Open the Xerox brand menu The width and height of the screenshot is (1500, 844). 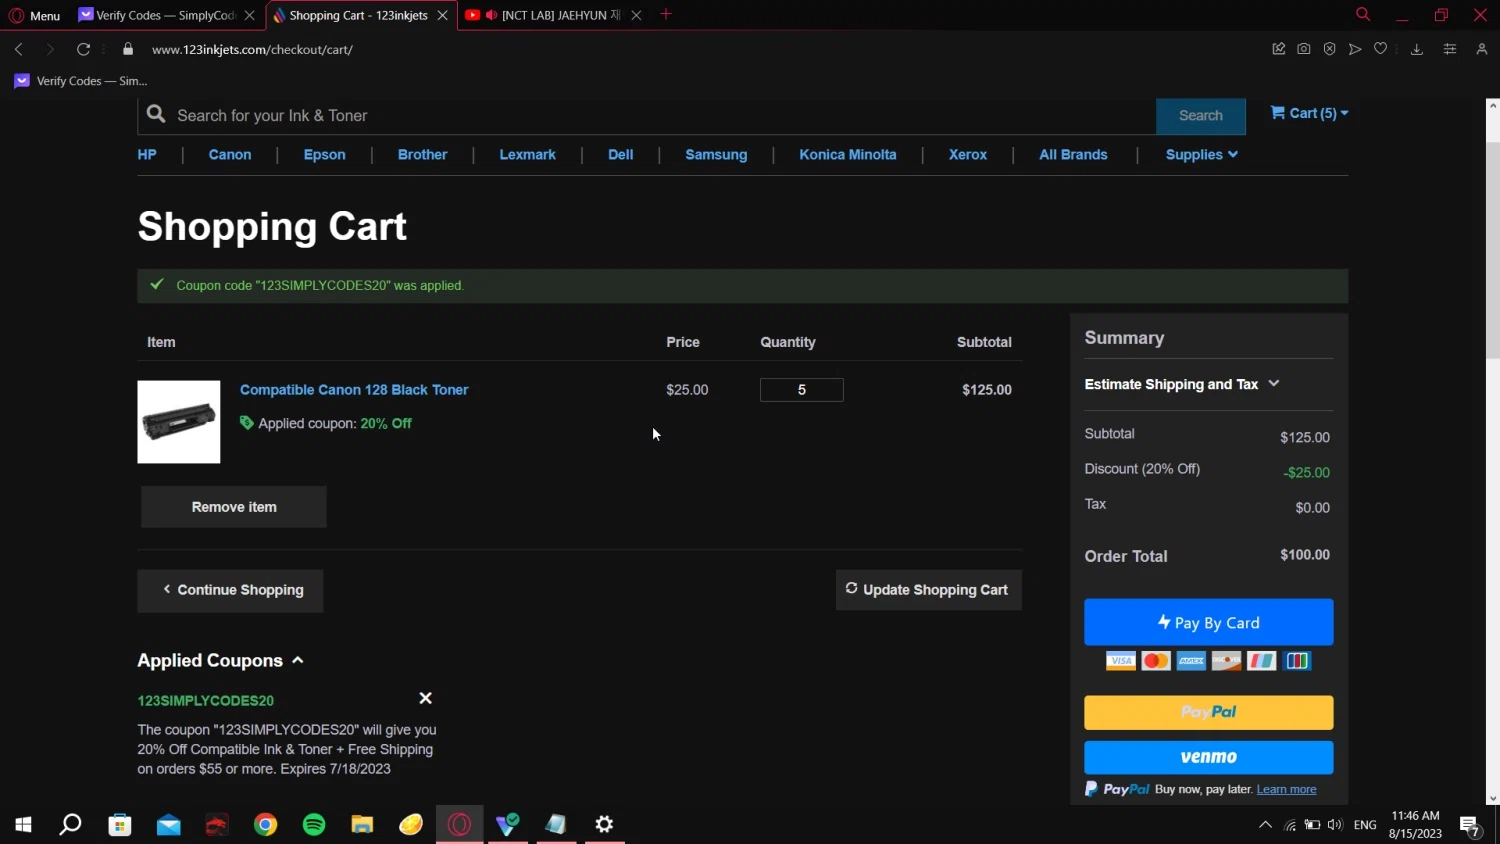coord(968,154)
